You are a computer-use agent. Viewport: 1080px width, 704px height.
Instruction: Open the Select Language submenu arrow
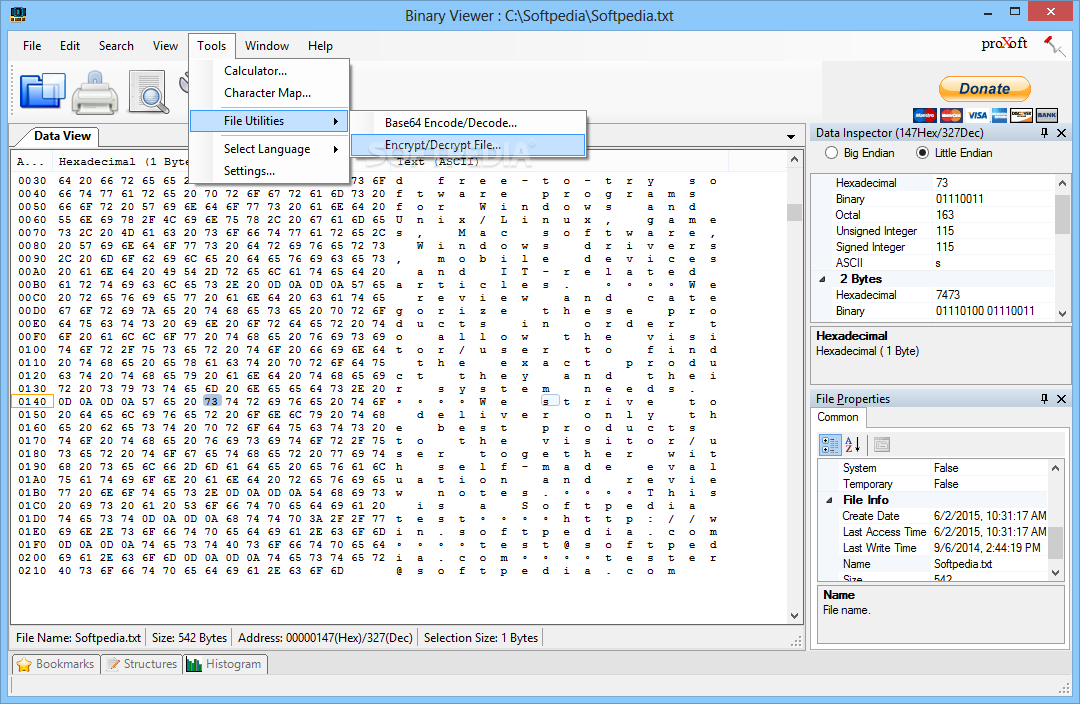click(335, 149)
